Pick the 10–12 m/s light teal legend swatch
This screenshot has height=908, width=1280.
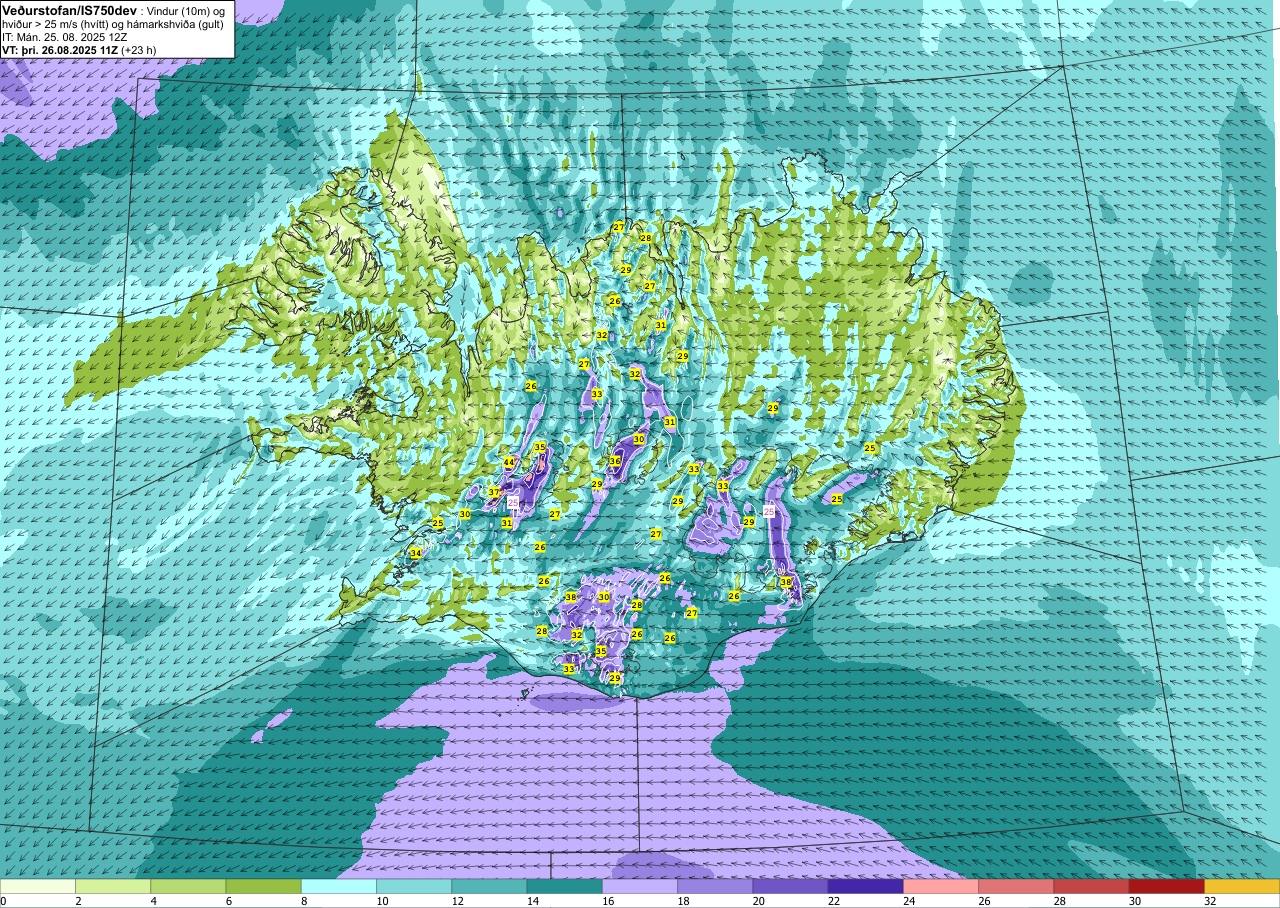coord(414,887)
